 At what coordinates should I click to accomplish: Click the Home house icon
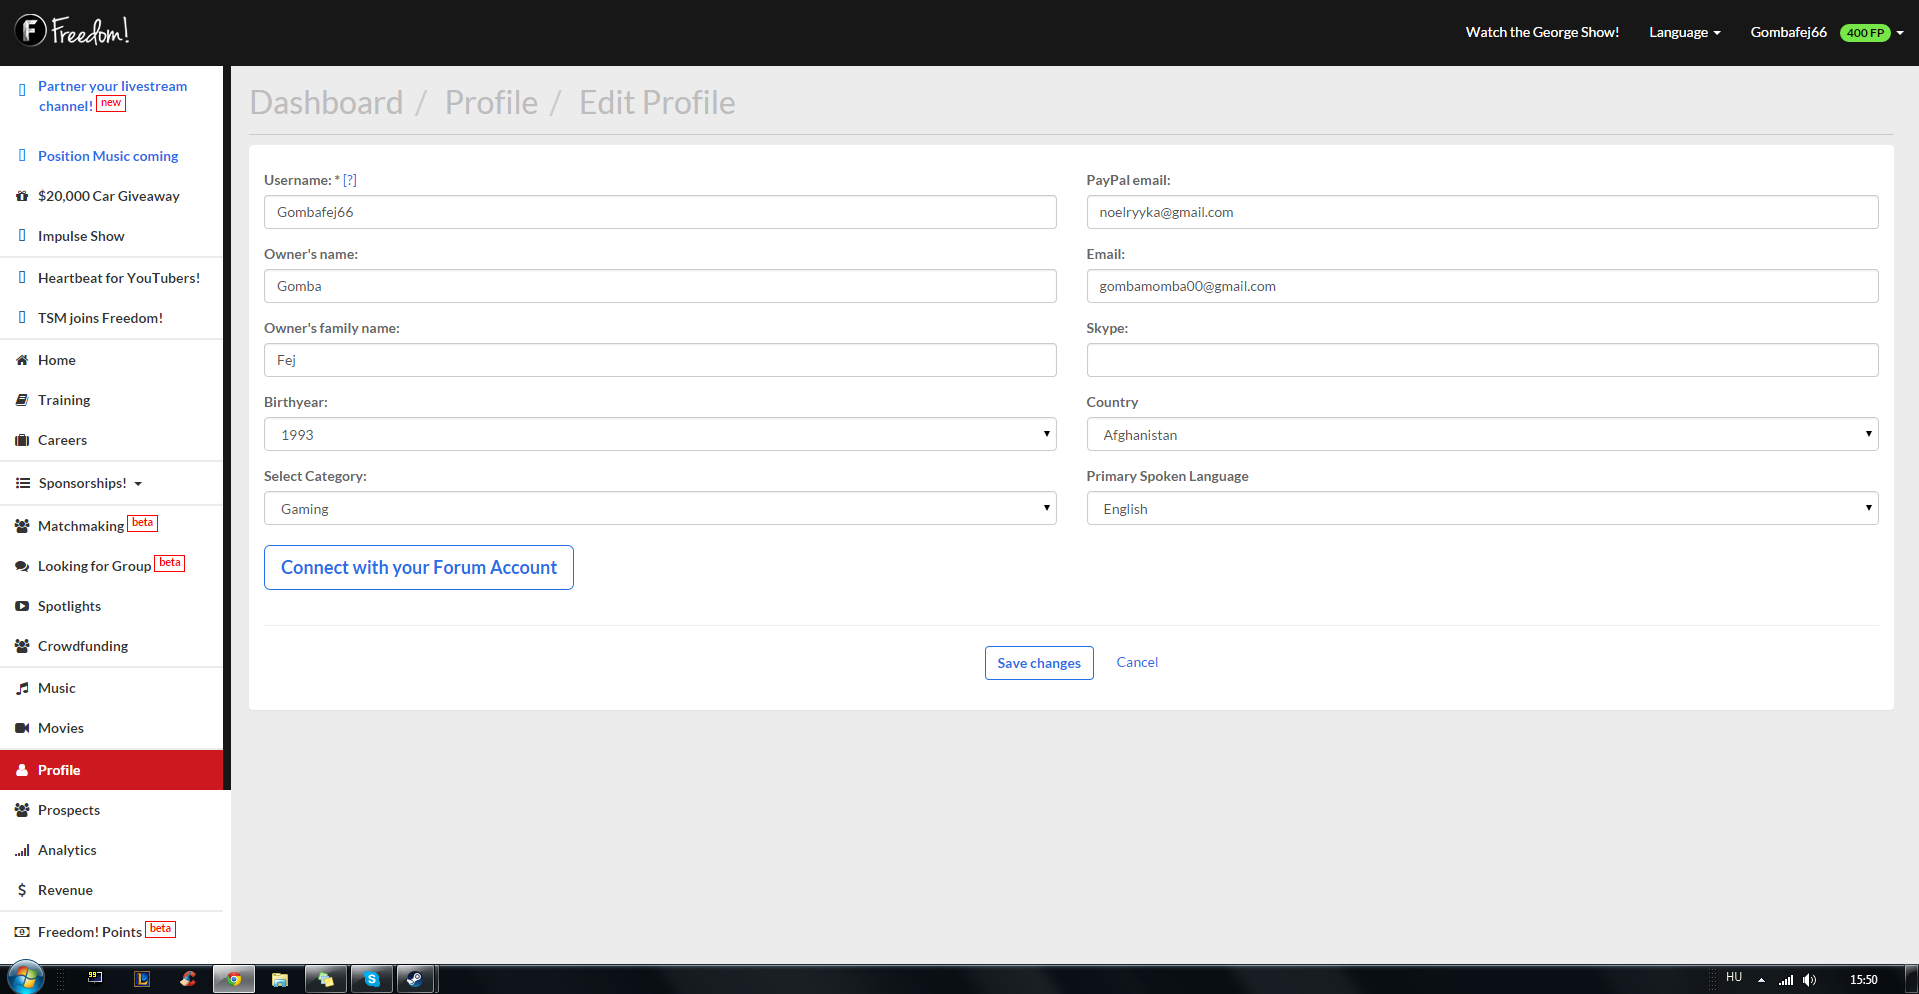[22, 360]
